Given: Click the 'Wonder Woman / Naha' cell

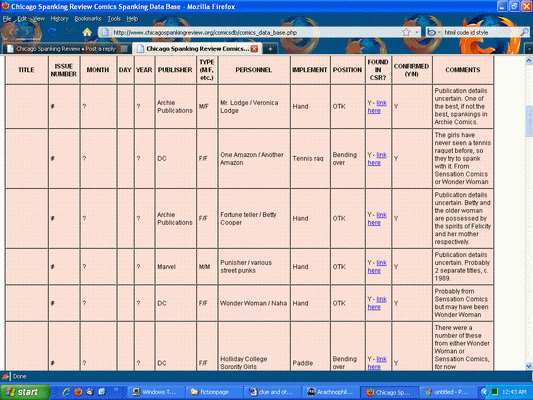Looking at the screenshot, I should click(254, 303).
